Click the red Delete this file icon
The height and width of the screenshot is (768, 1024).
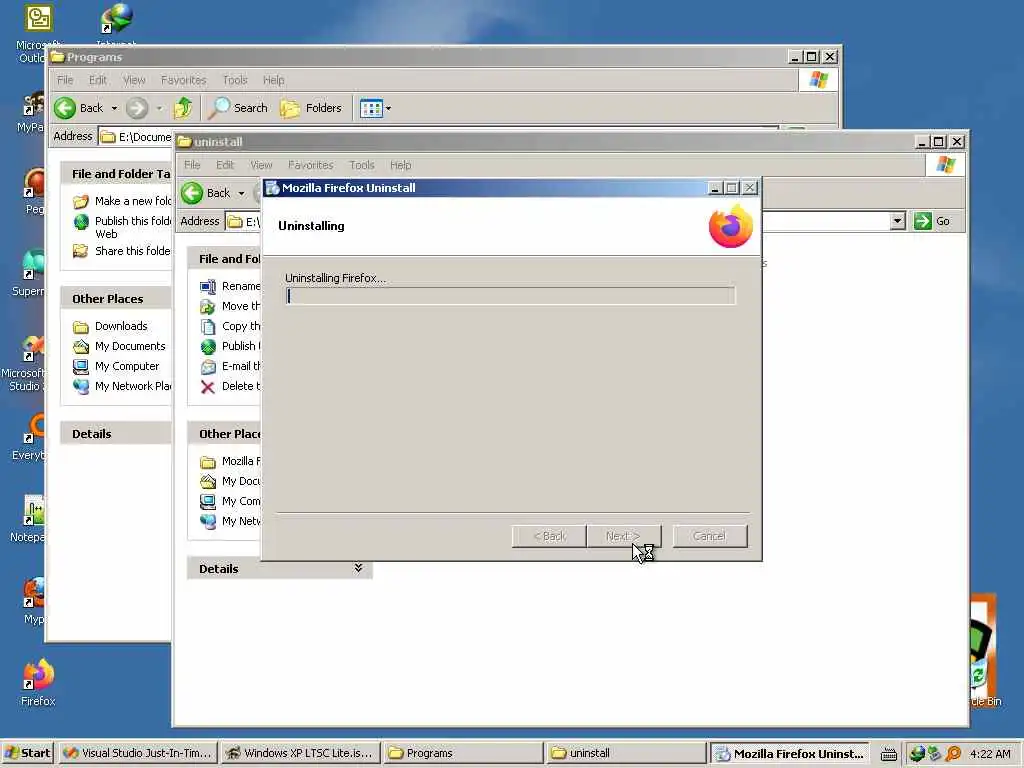tap(208, 387)
